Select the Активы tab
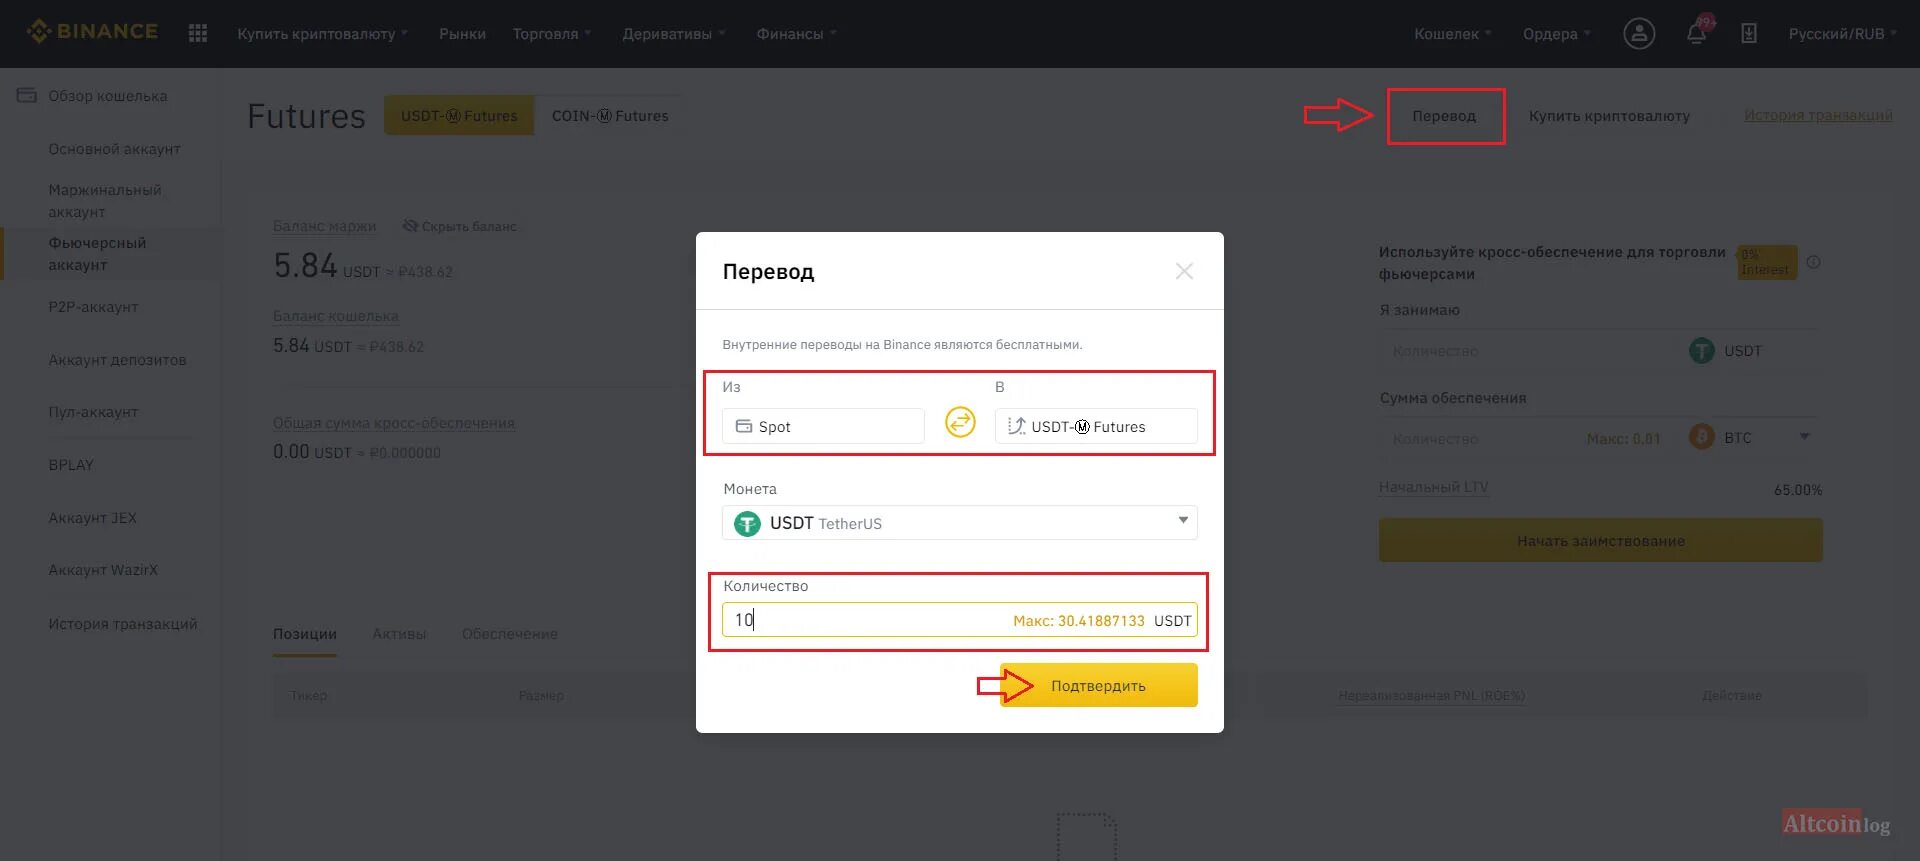Image resolution: width=1920 pixels, height=861 pixels. (399, 633)
